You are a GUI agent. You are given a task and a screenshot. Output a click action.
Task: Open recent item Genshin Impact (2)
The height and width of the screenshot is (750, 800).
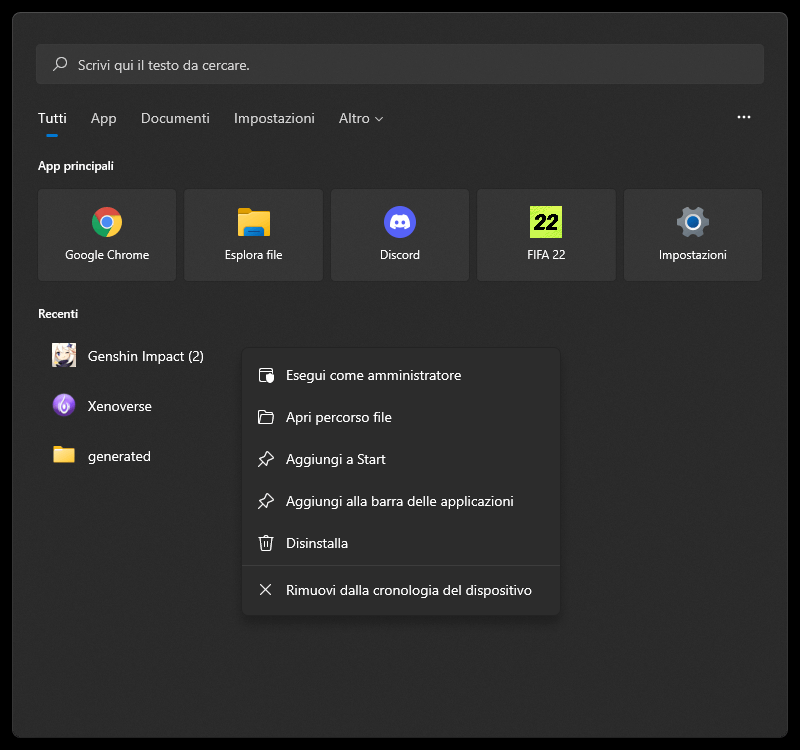pos(128,356)
